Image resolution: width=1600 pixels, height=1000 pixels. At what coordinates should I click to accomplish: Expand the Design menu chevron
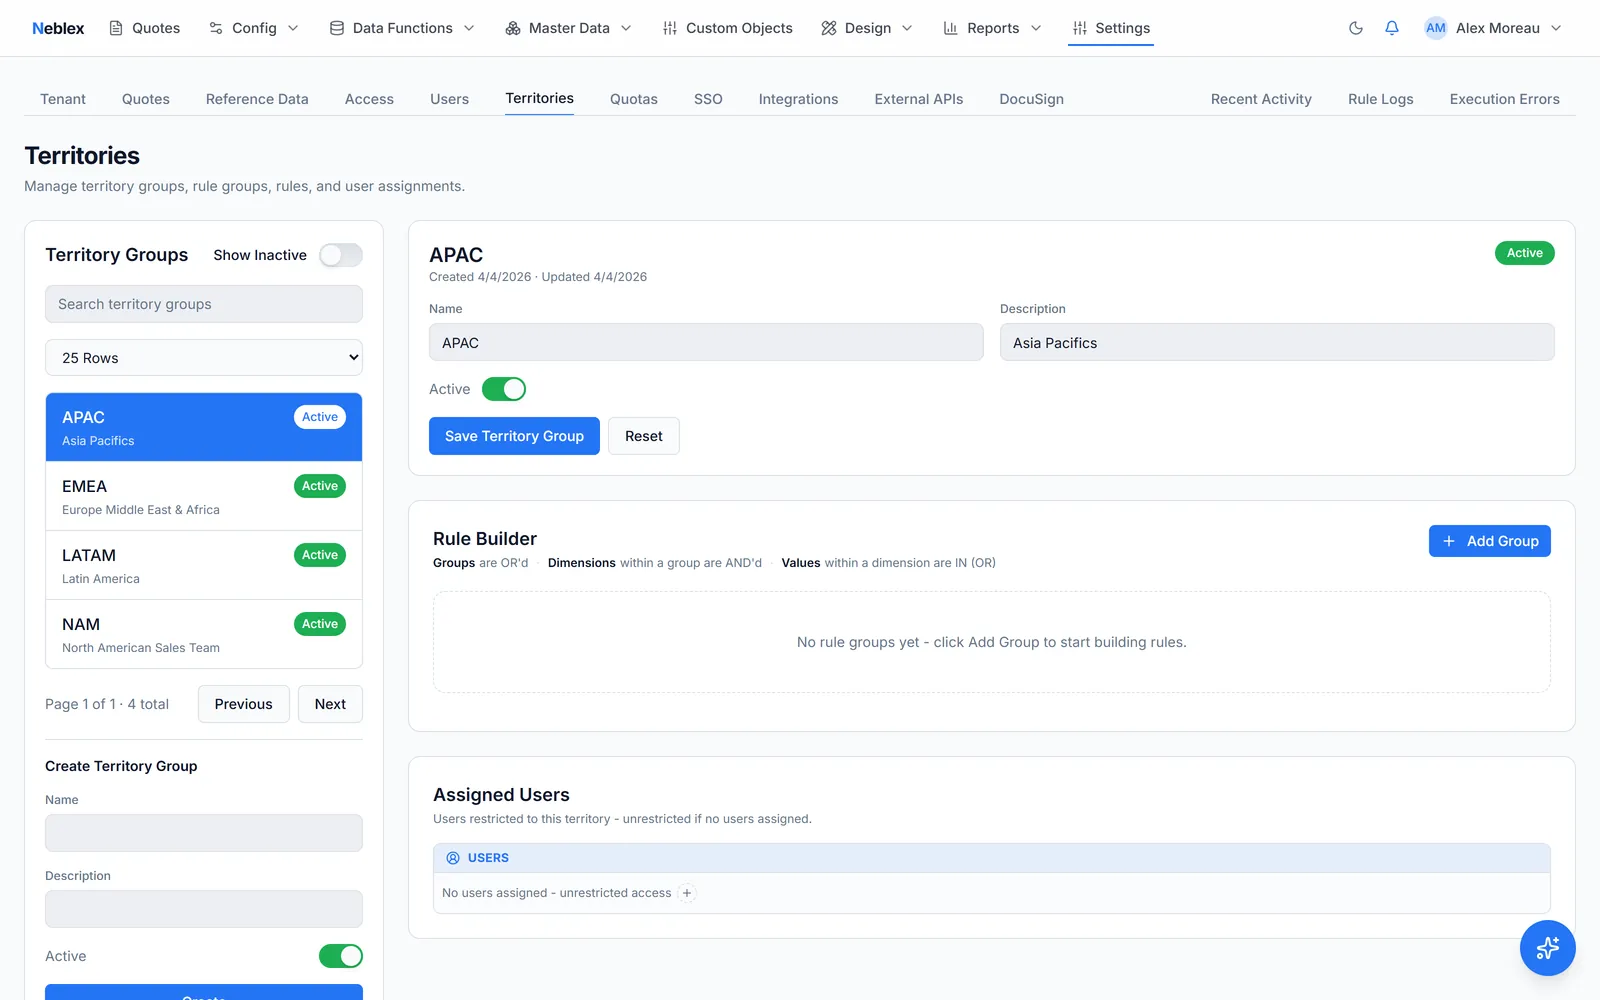click(x=907, y=28)
